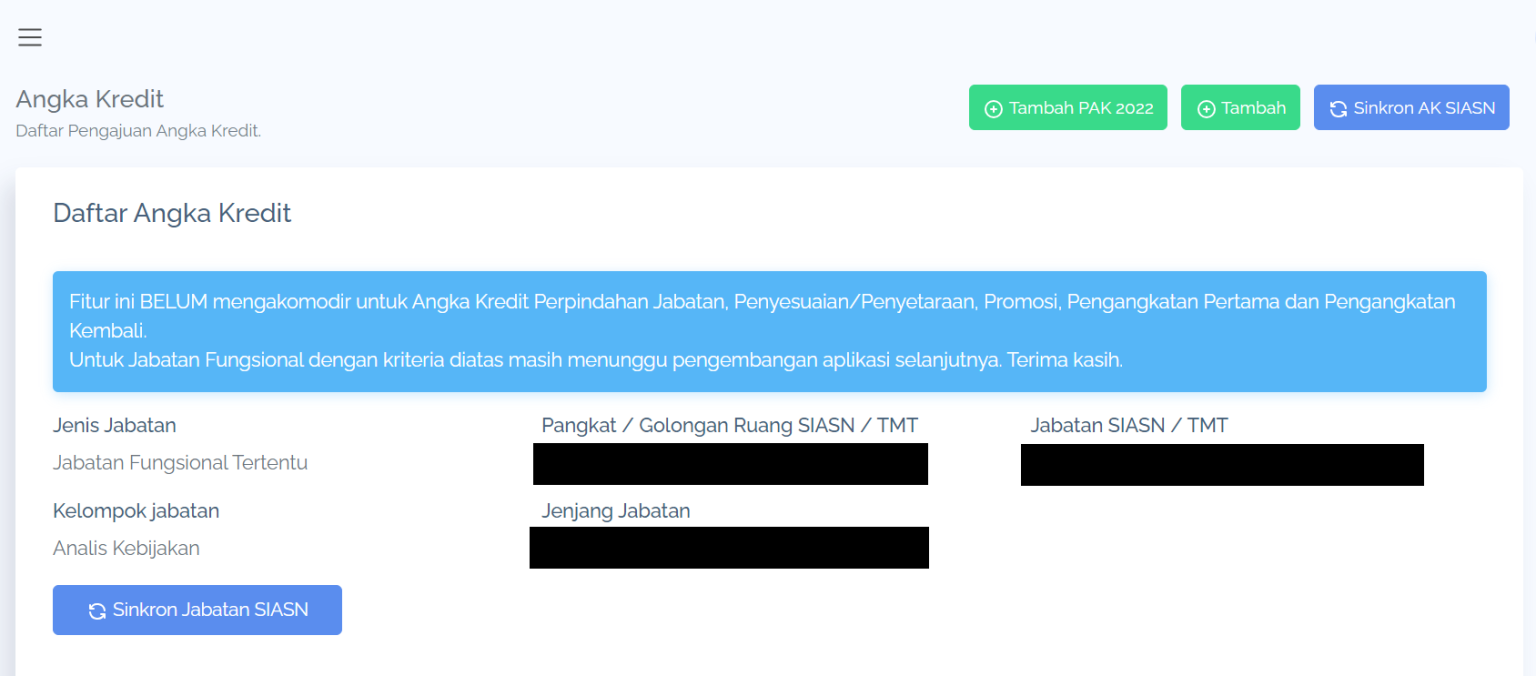1536x676 pixels.
Task: Select the Kelompok jabatan label
Action: point(136,511)
